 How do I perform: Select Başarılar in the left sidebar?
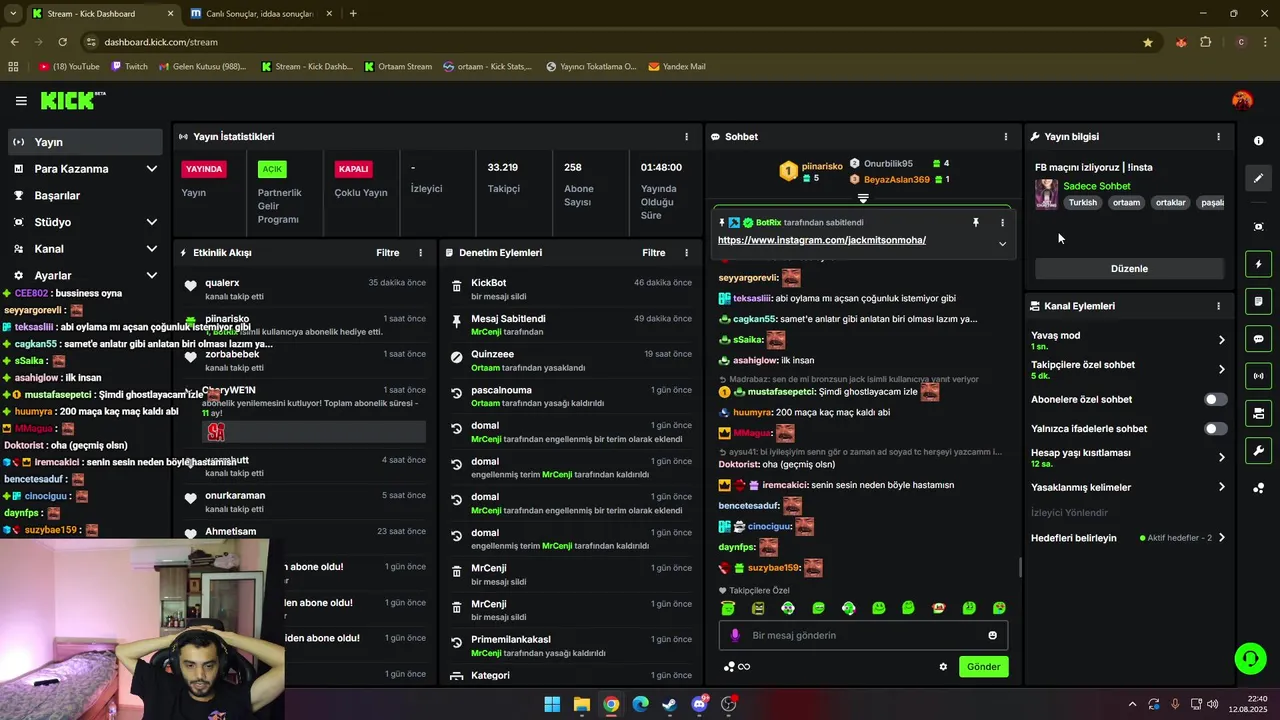point(84,196)
